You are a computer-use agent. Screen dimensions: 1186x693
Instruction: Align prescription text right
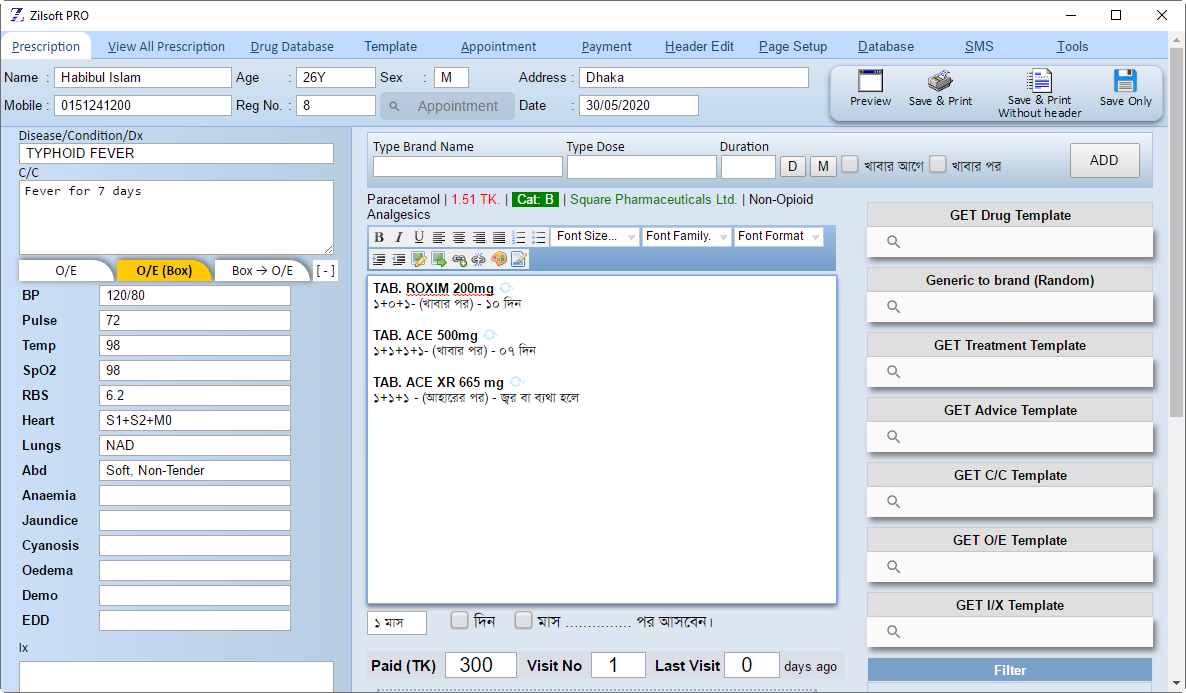click(x=479, y=238)
